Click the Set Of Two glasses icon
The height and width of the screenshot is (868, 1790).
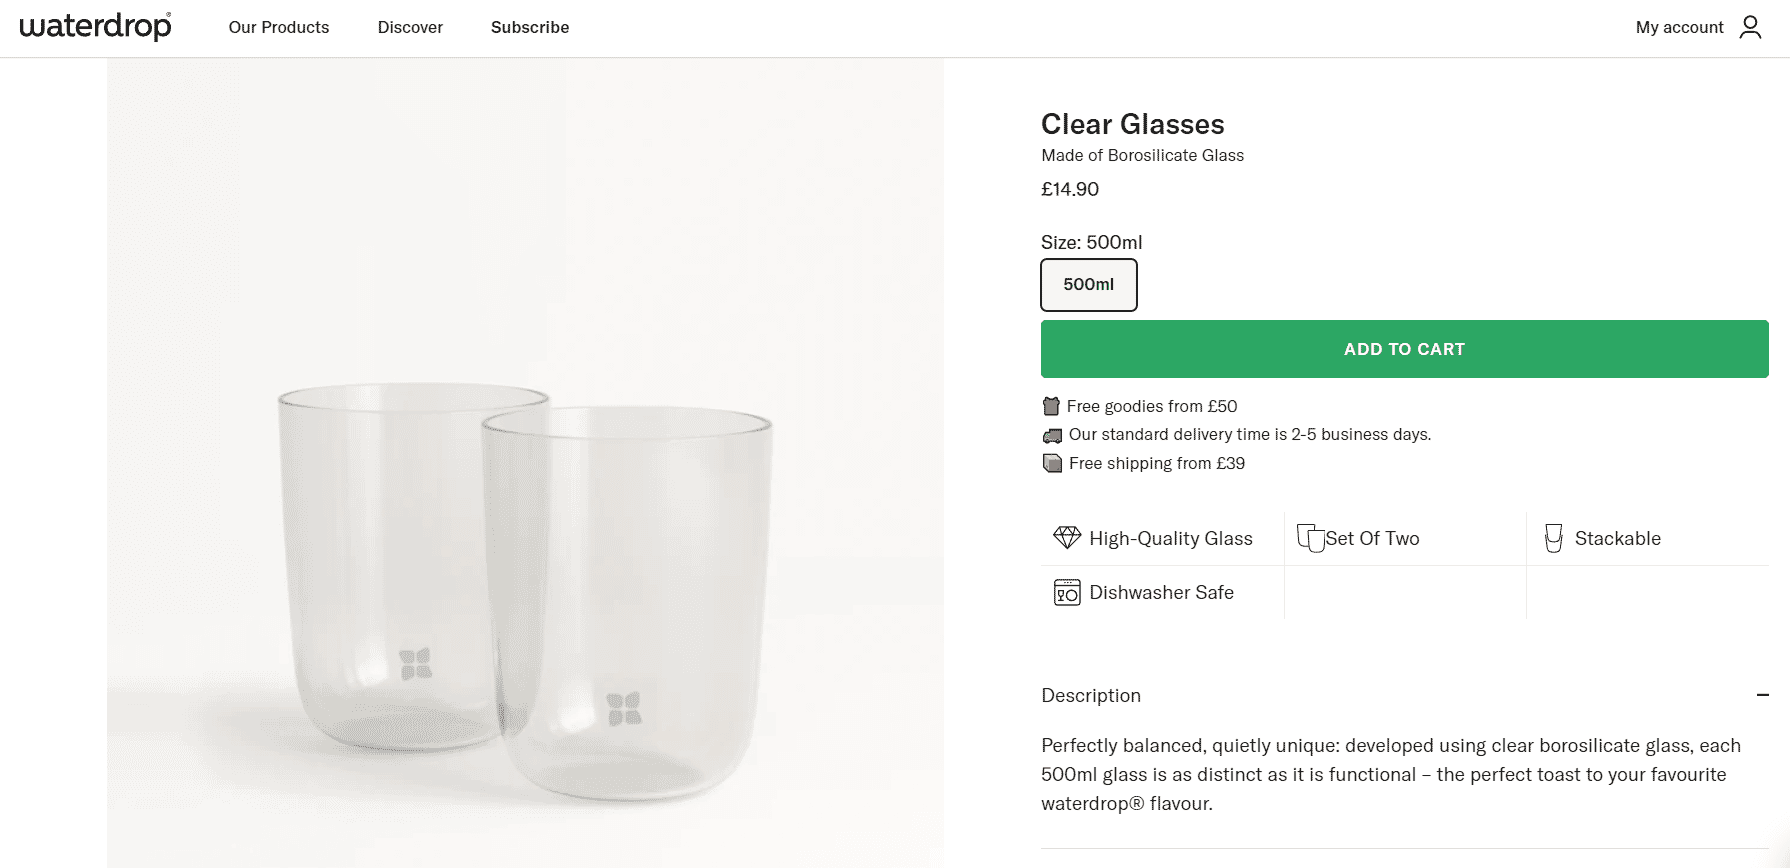point(1310,538)
